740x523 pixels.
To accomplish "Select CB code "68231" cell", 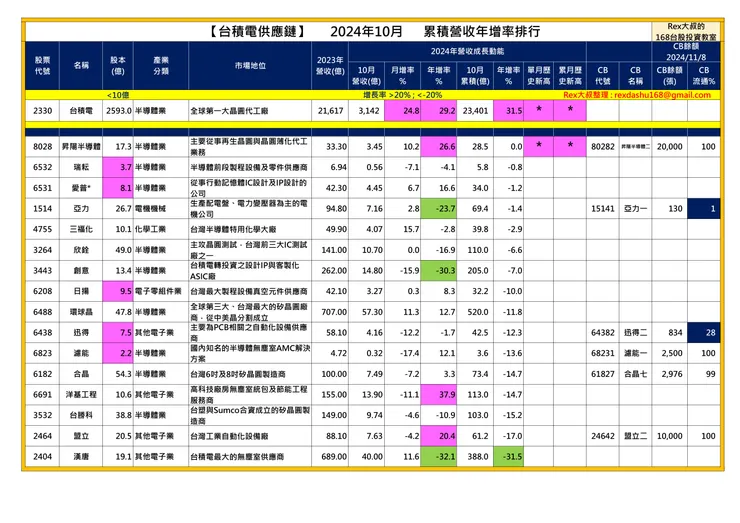I will point(603,354).
